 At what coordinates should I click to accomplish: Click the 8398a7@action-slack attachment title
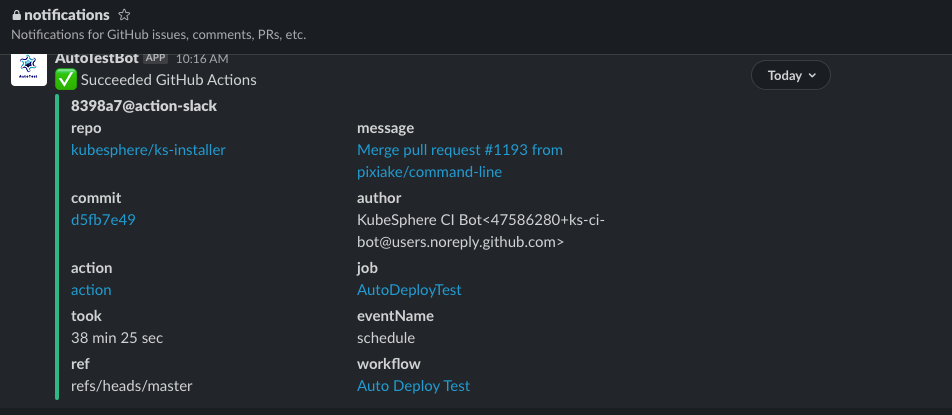point(144,106)
